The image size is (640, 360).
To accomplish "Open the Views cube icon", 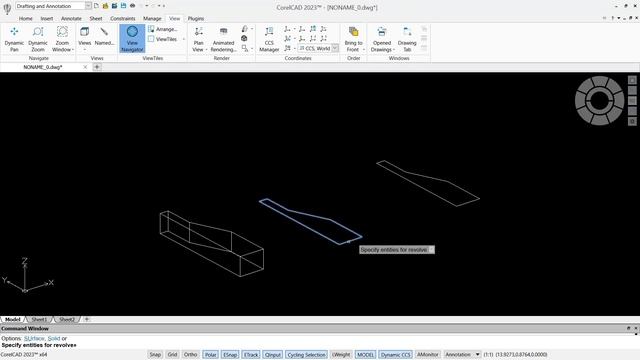I will coord(84,32).
